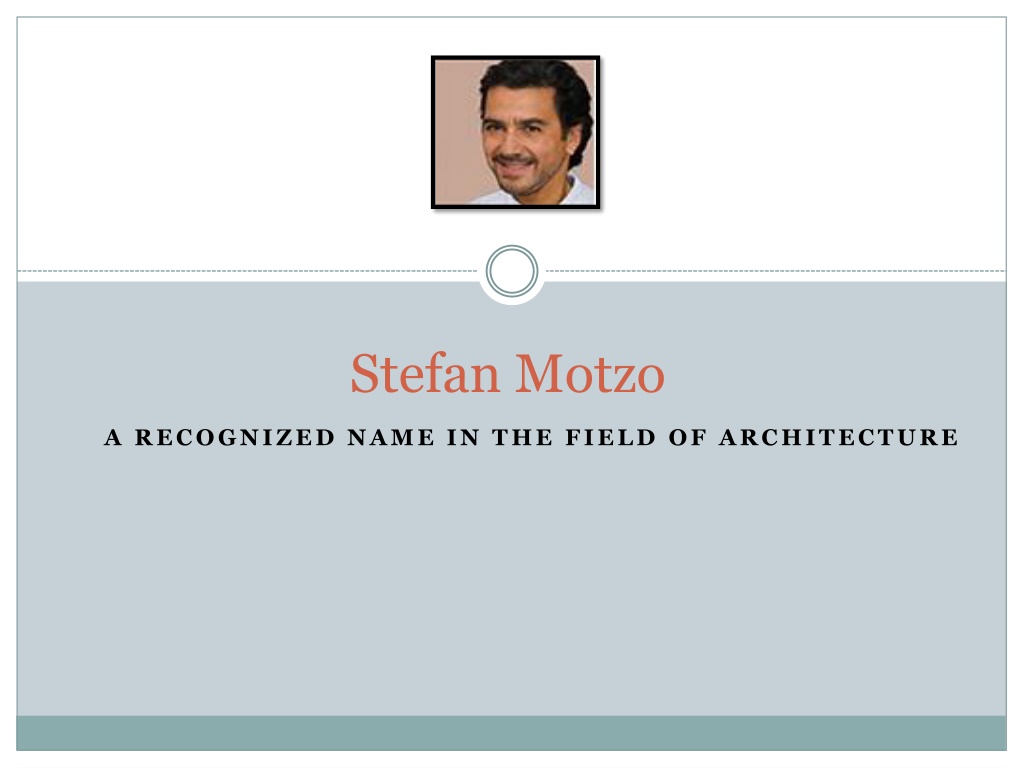Select the word "Stefan" in the title
1024x768 pixels.
click(425, 374)
